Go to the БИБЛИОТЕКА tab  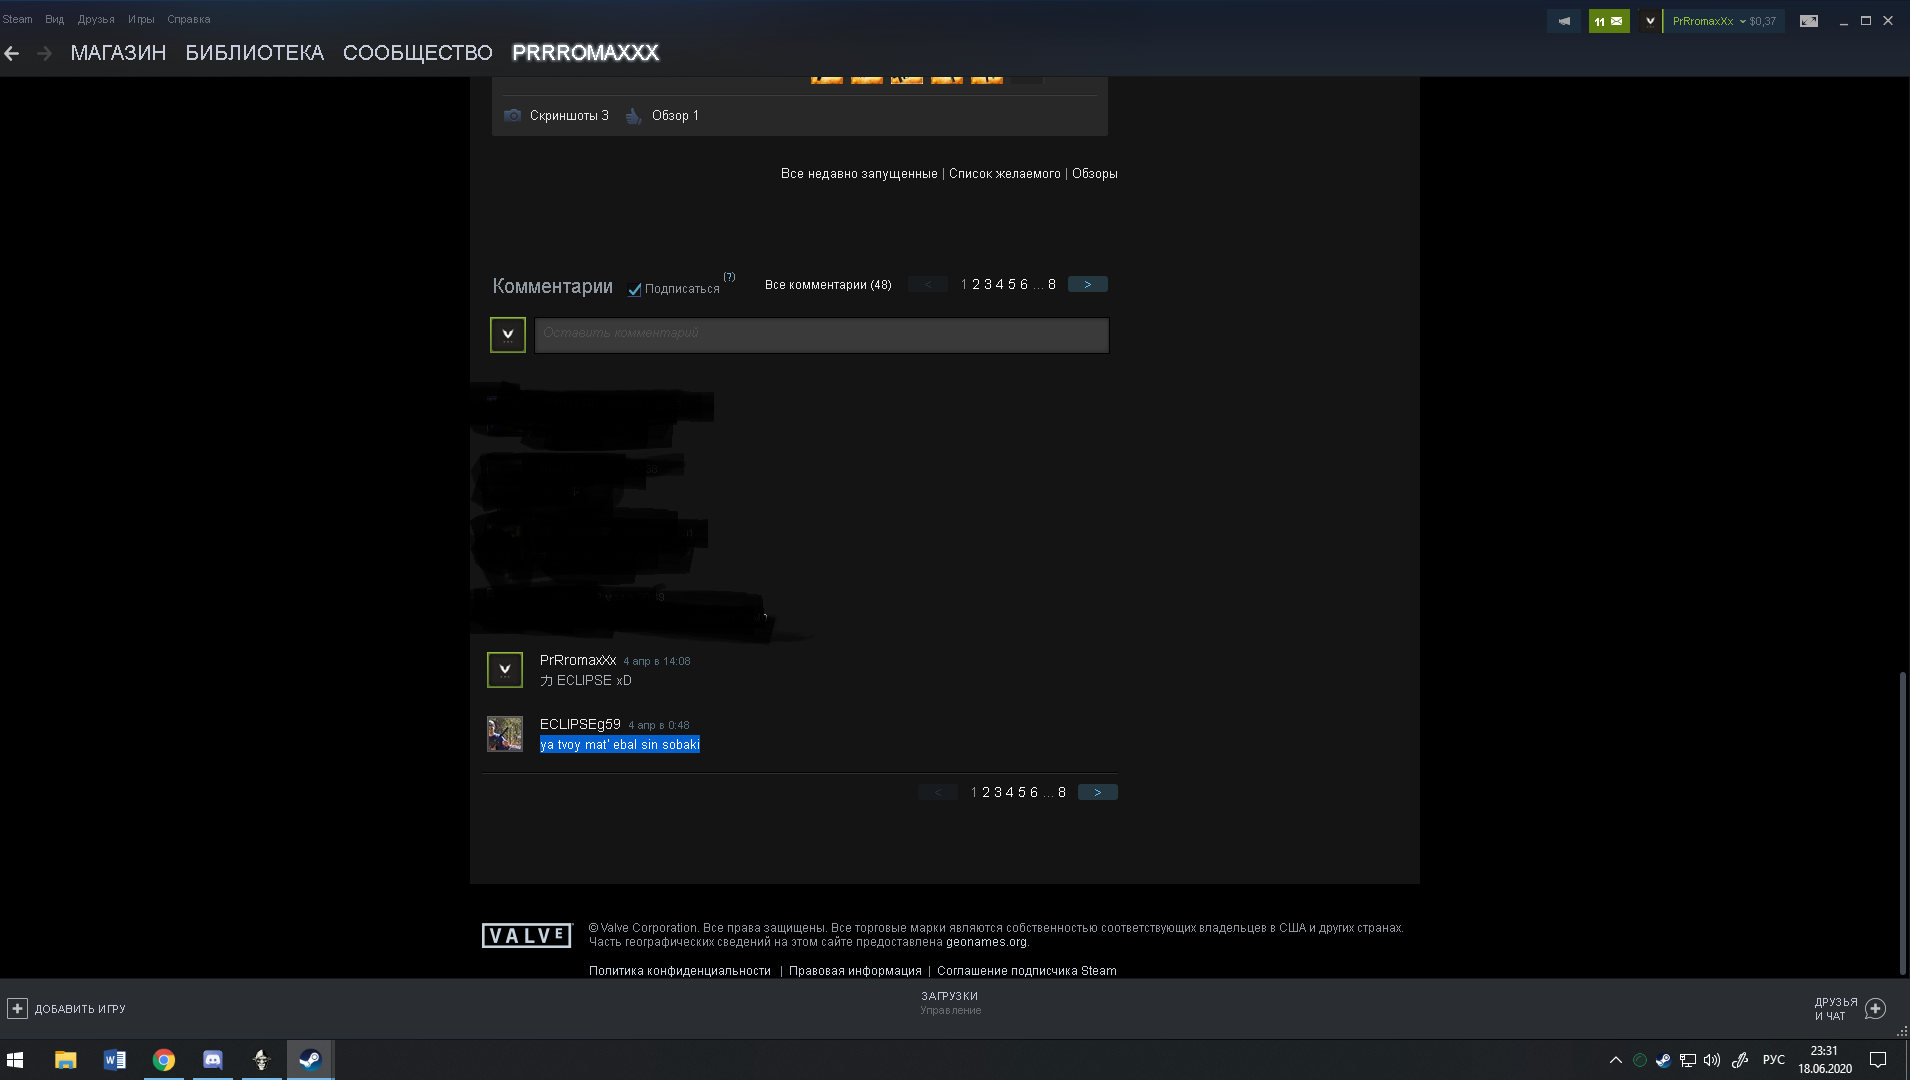255,53
